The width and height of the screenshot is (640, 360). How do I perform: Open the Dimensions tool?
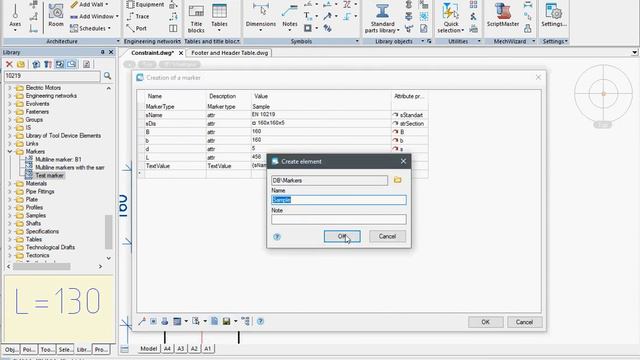click(x=260, y=17)
